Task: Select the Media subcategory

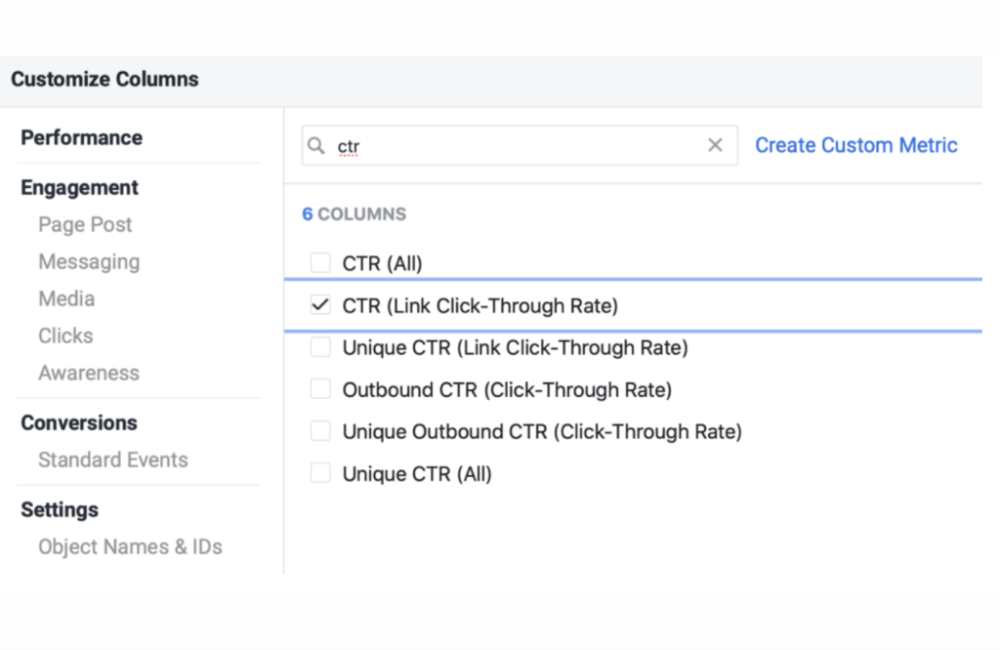Action: 67,299
